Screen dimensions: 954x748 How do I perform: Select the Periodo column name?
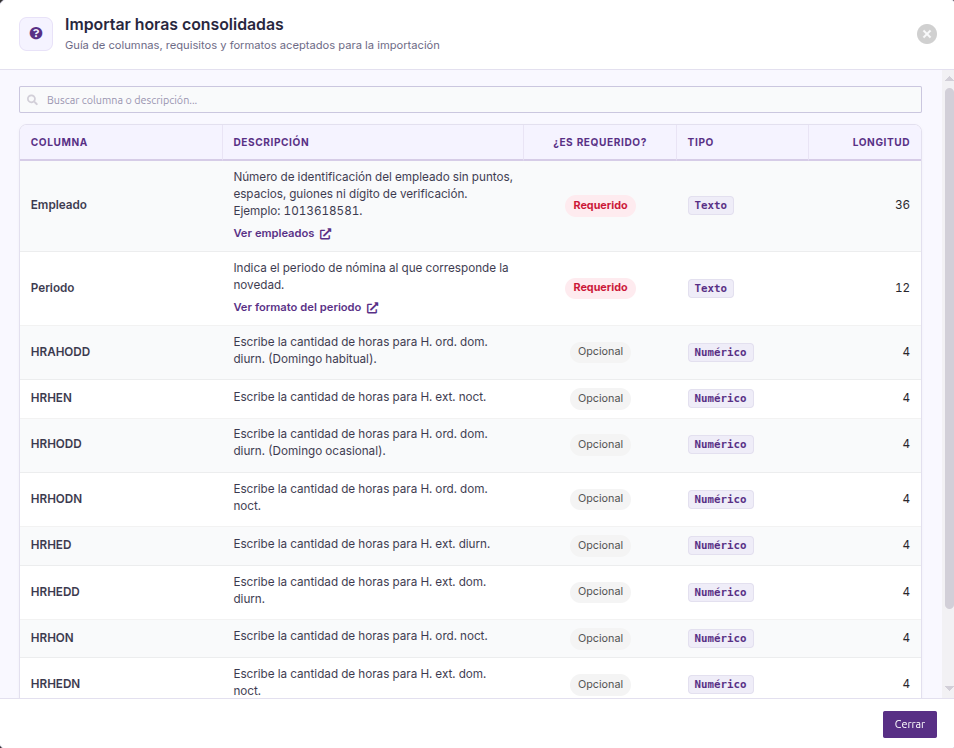click(52, 288)
